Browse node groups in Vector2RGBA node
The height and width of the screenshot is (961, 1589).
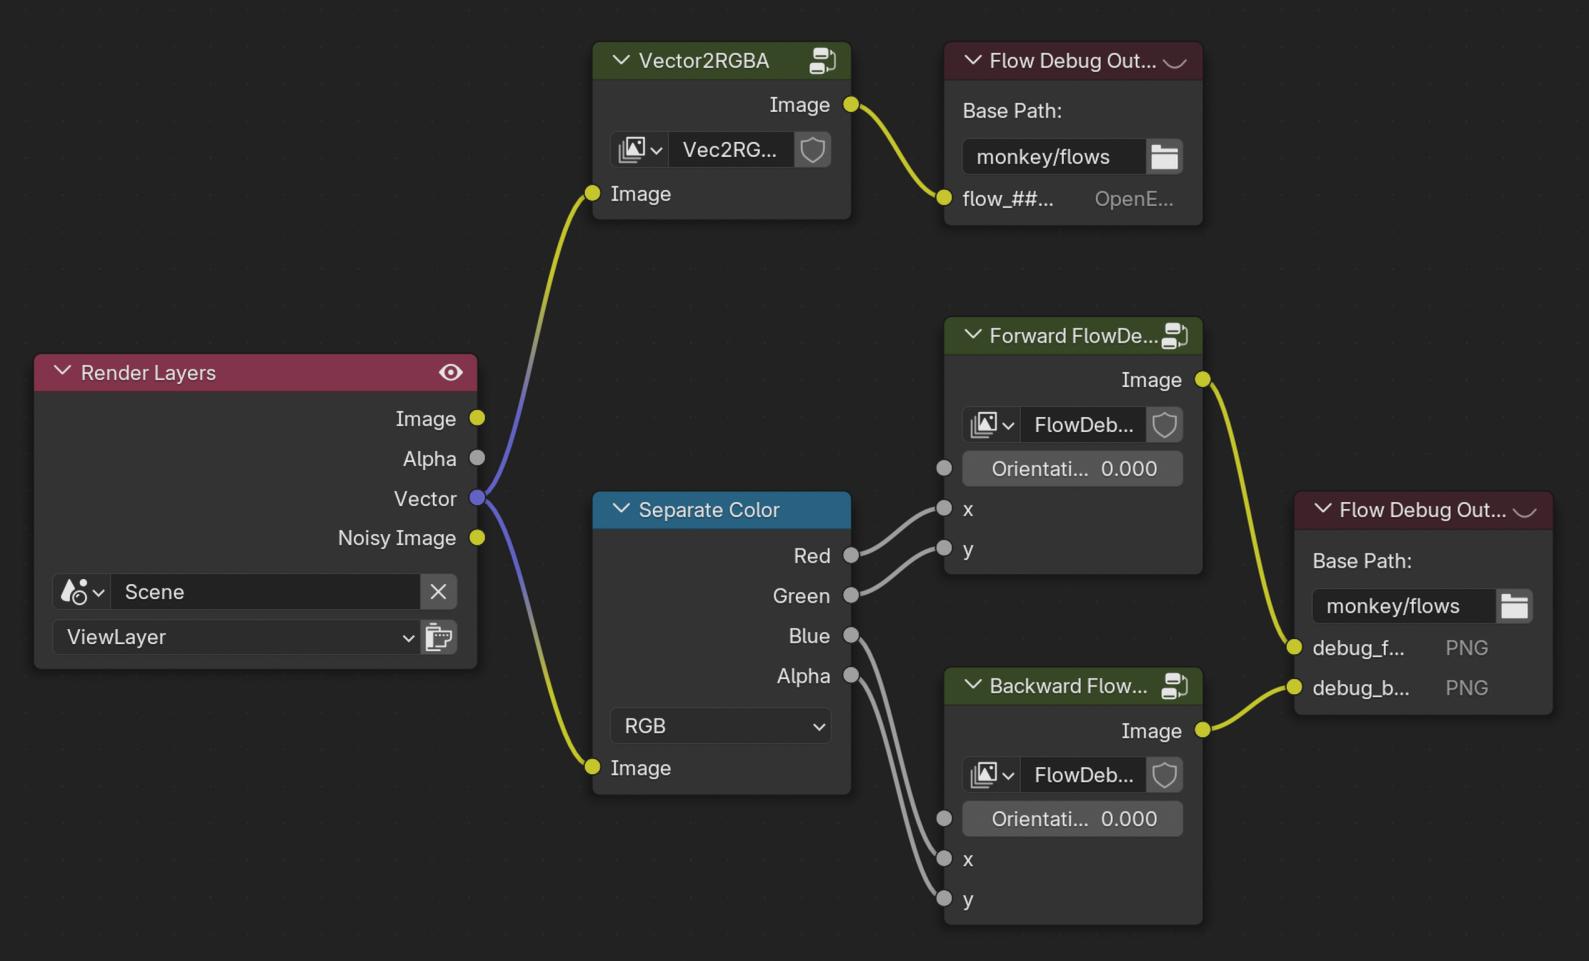[640, 150]
